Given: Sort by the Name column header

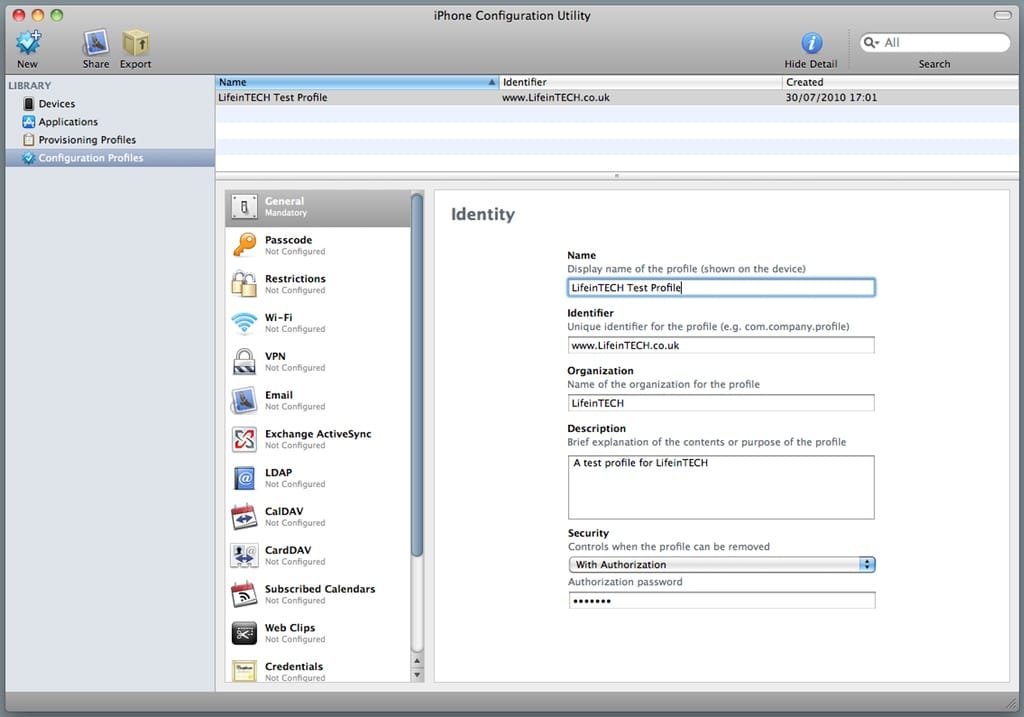Looking at the screenshot, I should (357, 82).
